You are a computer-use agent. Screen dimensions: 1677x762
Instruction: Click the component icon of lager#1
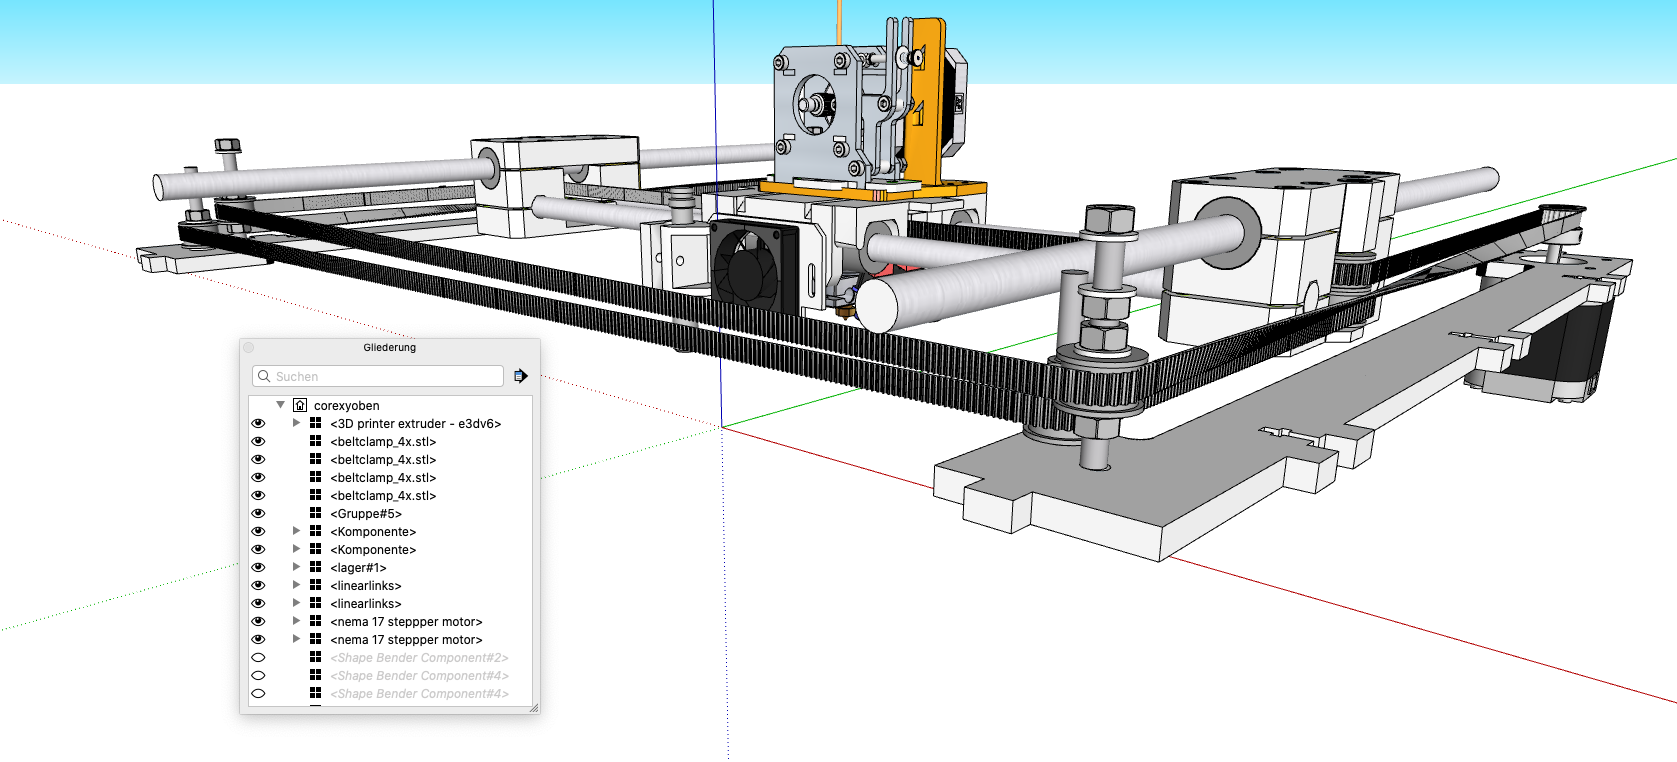tap(315, 568)
